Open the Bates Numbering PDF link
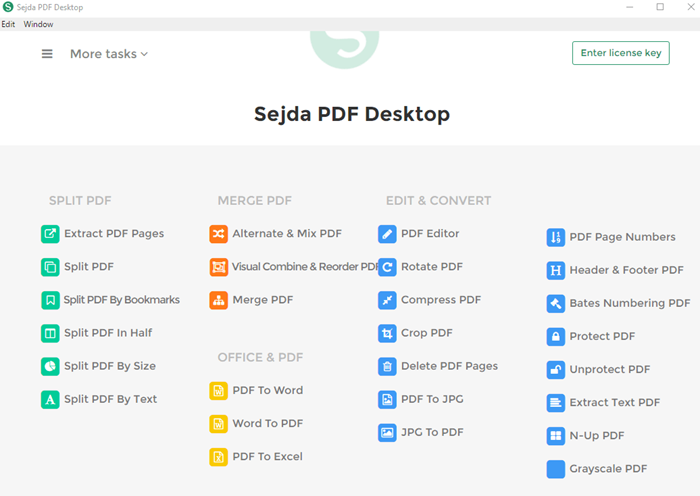The height and width of the screenshot is (496, 700). tap(629, 303)
